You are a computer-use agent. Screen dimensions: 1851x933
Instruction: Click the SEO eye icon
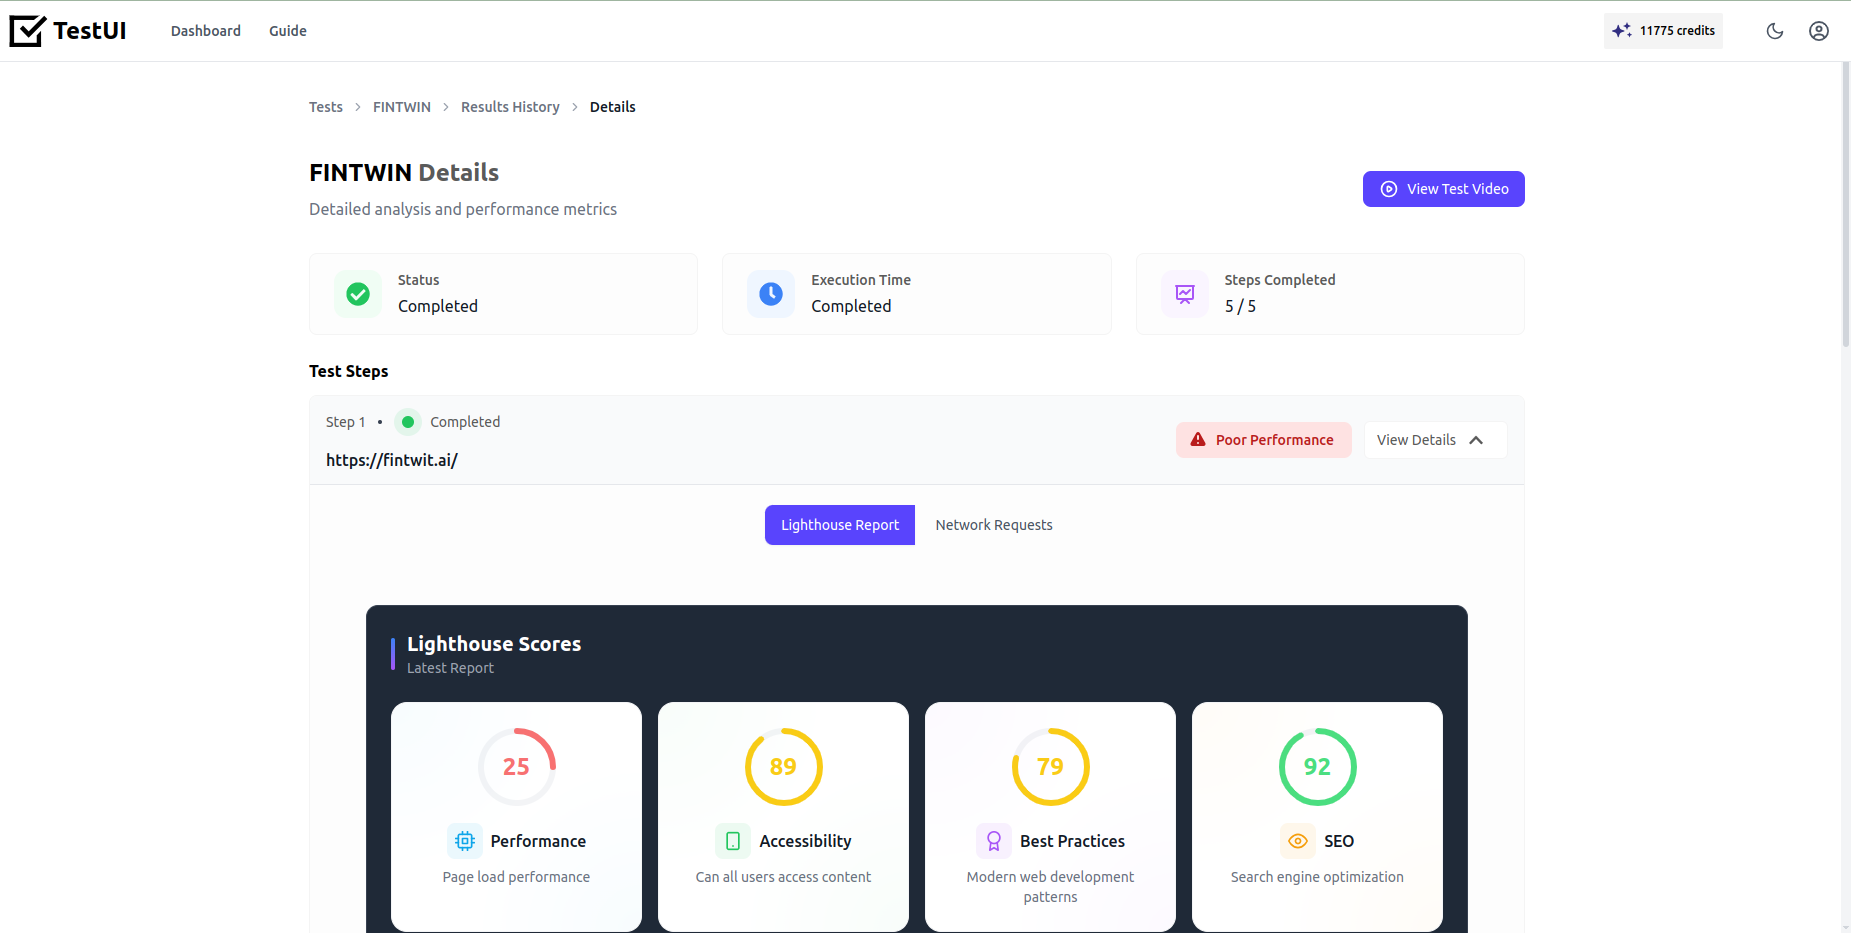coord(1298,841)
